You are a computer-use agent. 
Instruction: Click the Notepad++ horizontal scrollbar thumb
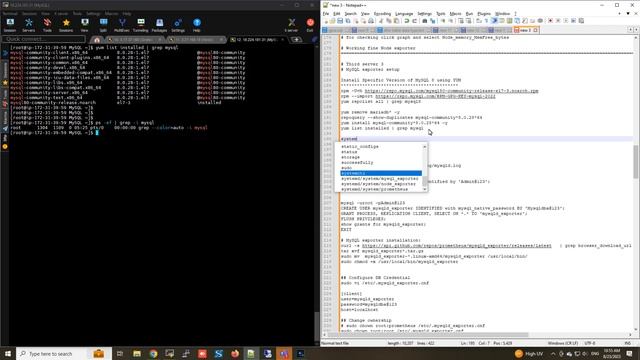pyautogui.click(x=428, y=335)
